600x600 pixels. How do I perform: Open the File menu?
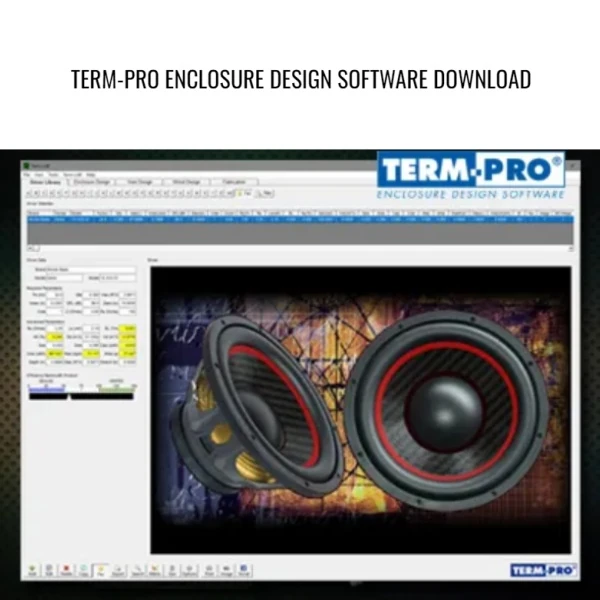click(x=27, y=174)
